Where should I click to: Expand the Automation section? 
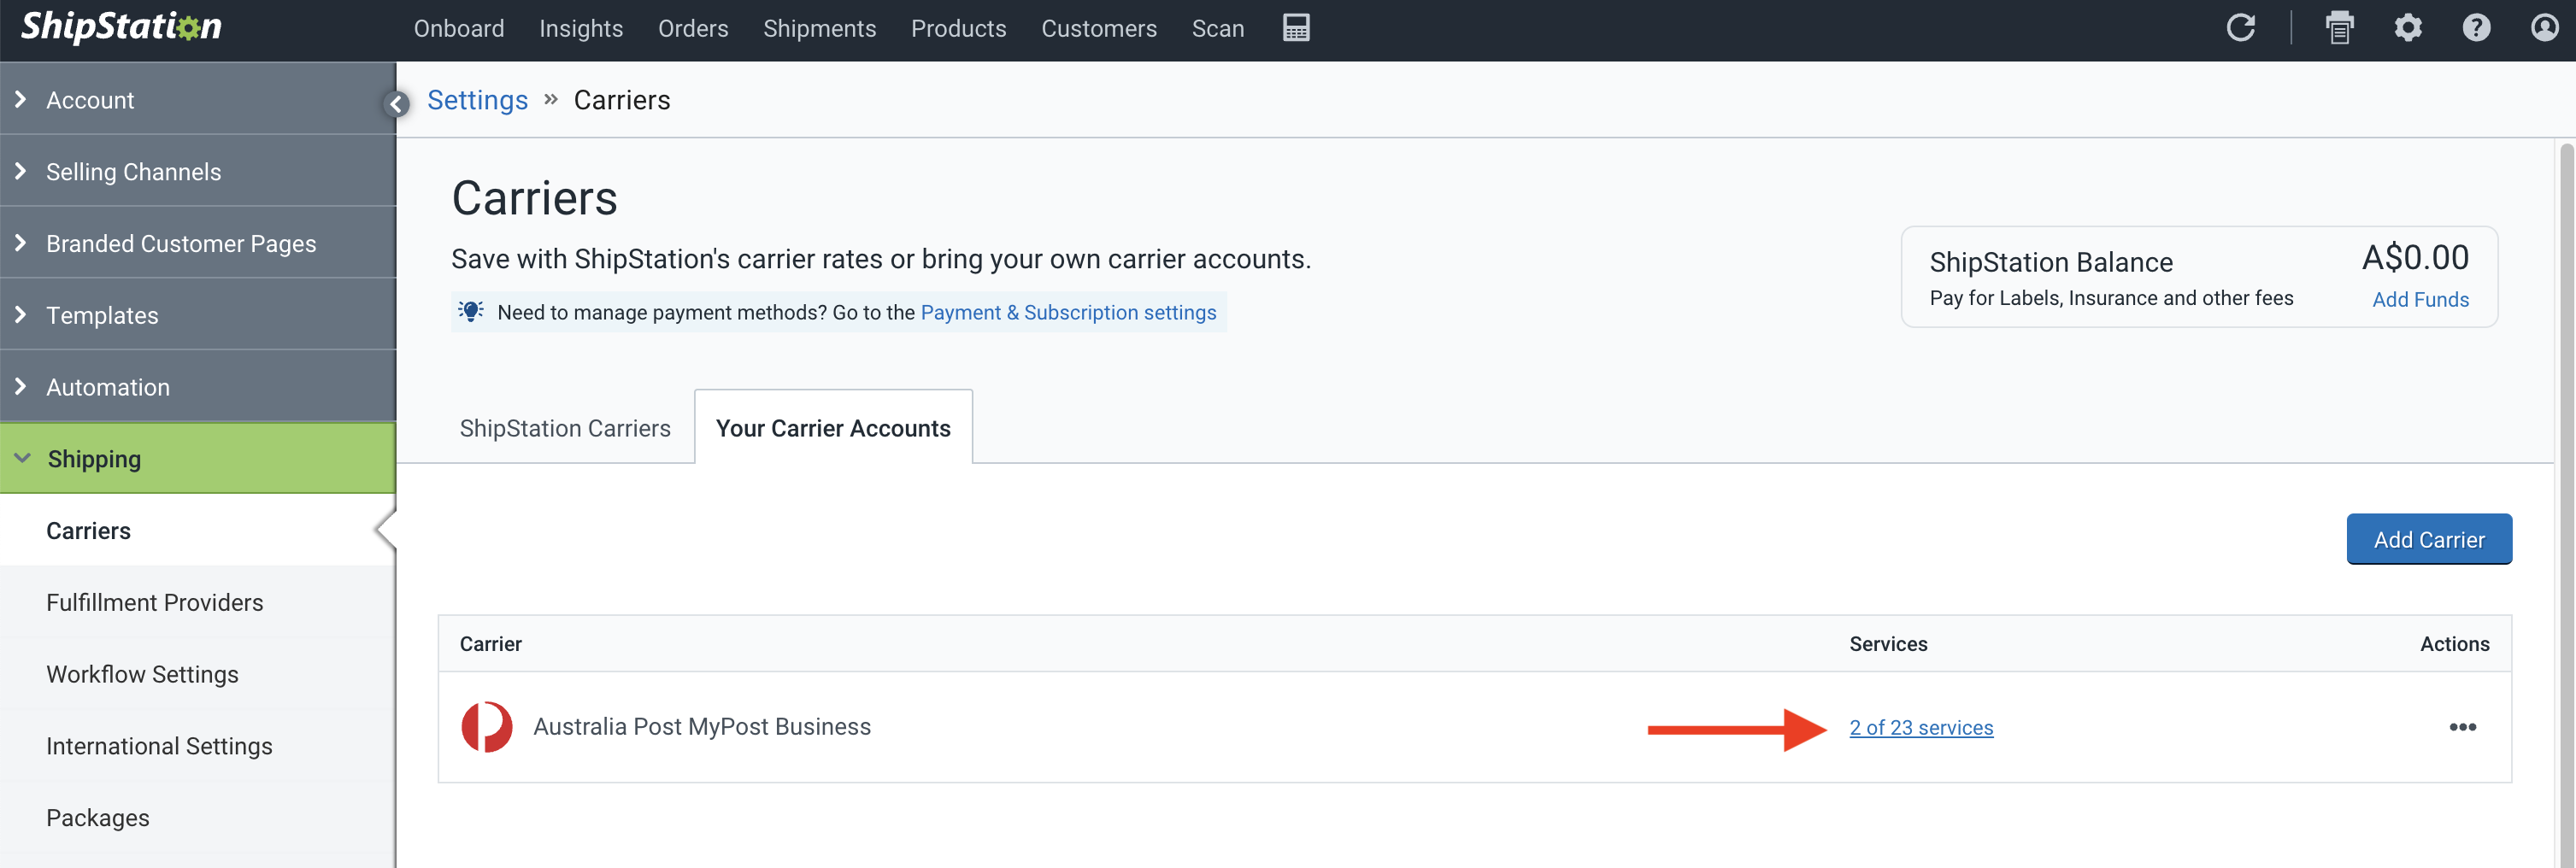click(198, 387)
